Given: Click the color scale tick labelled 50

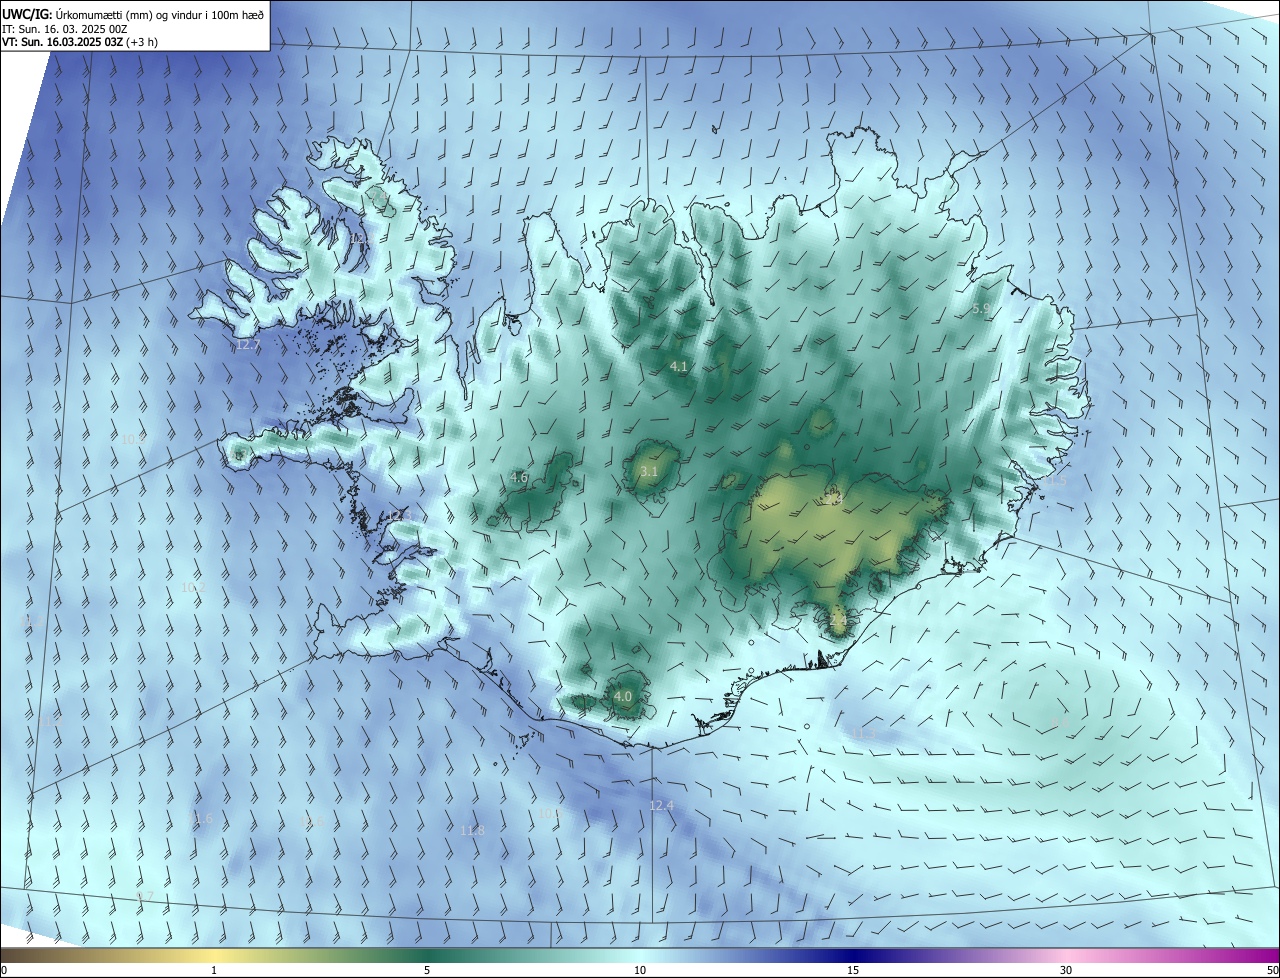Looking at the screenshot, I should coord(1272,971).
